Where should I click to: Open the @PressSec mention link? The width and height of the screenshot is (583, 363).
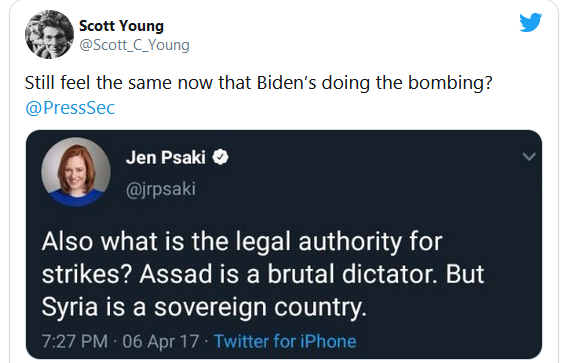(x=70, y=108)
